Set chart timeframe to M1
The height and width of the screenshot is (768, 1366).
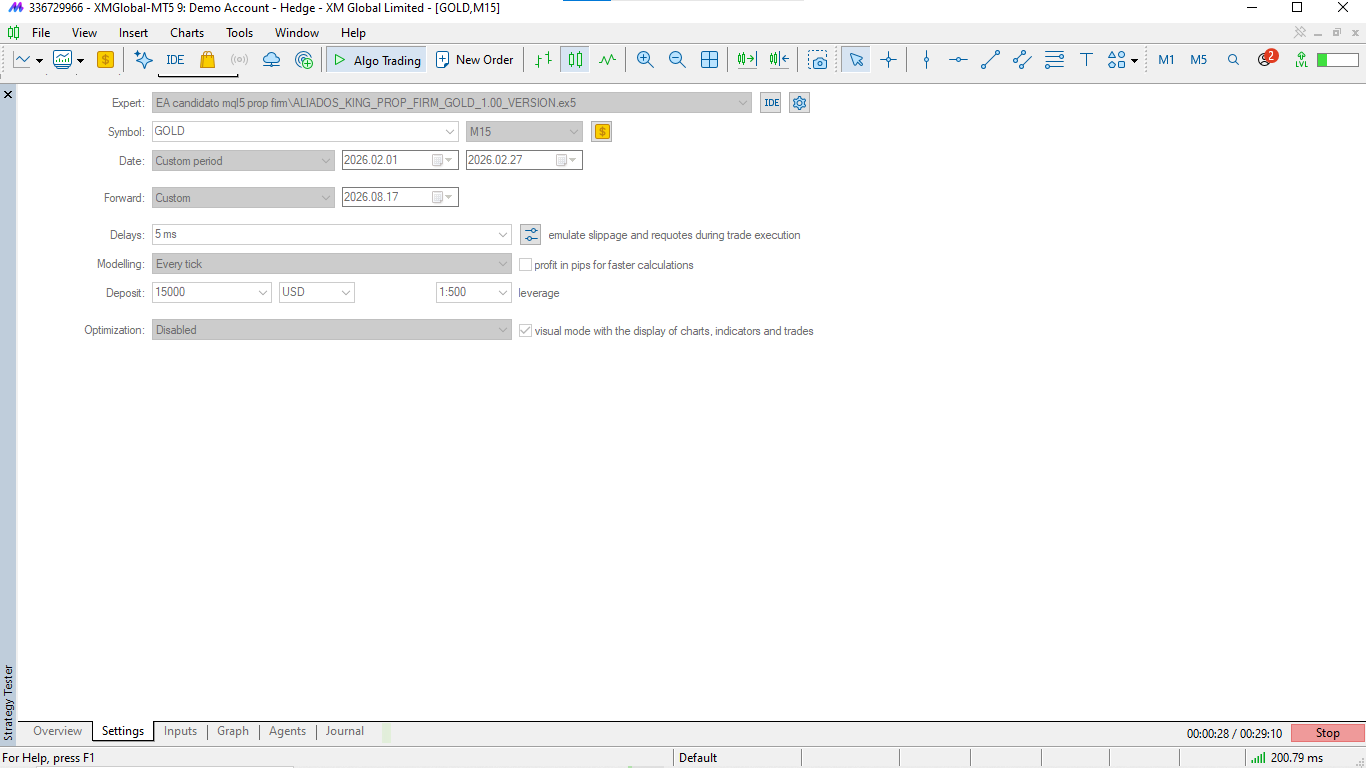coord(1166,60)
